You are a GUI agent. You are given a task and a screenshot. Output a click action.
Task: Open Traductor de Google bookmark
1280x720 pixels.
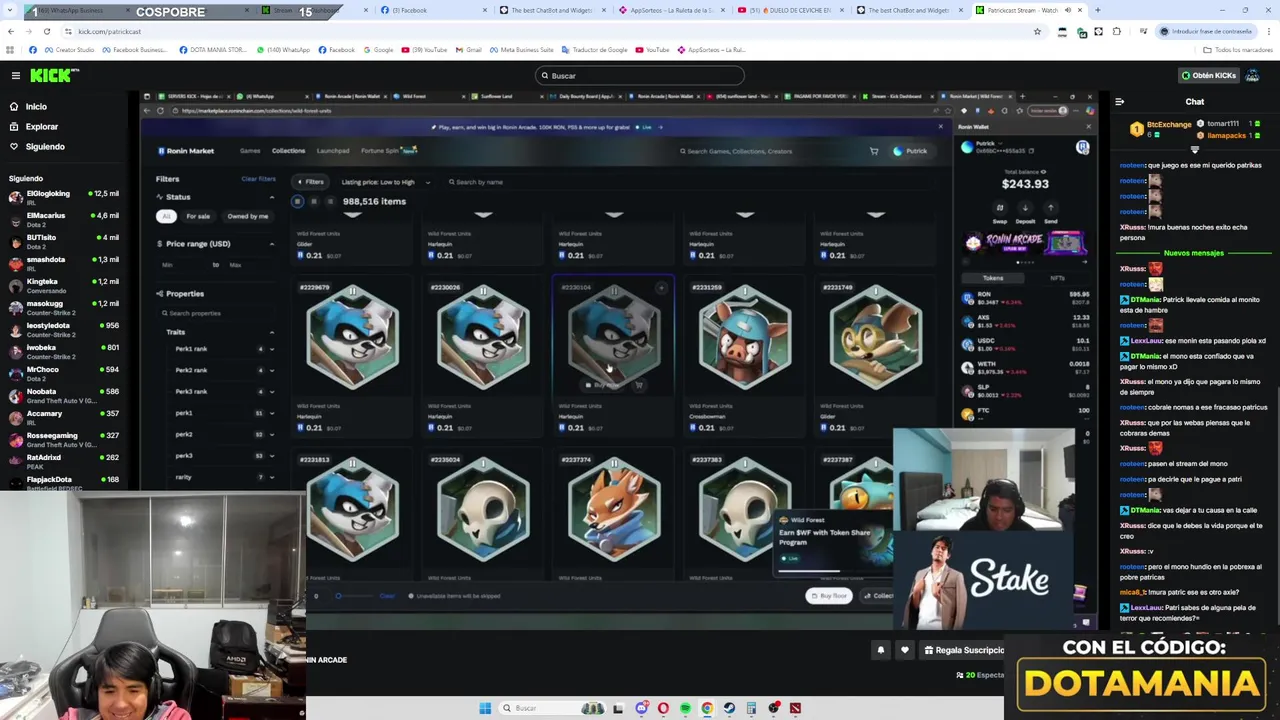(595, 49)
